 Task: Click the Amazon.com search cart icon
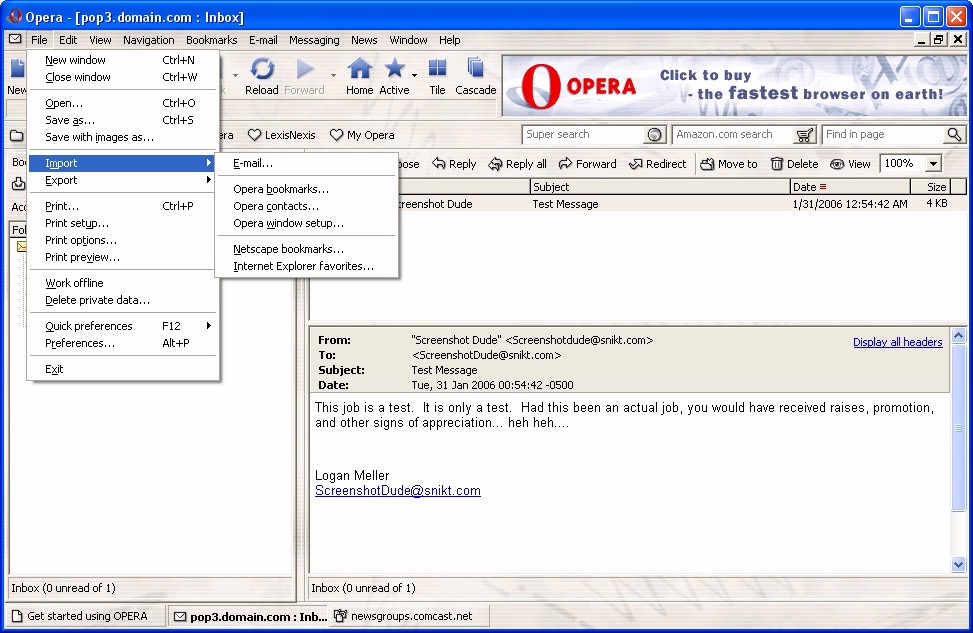pyautogui.click(x=805, y=135)
